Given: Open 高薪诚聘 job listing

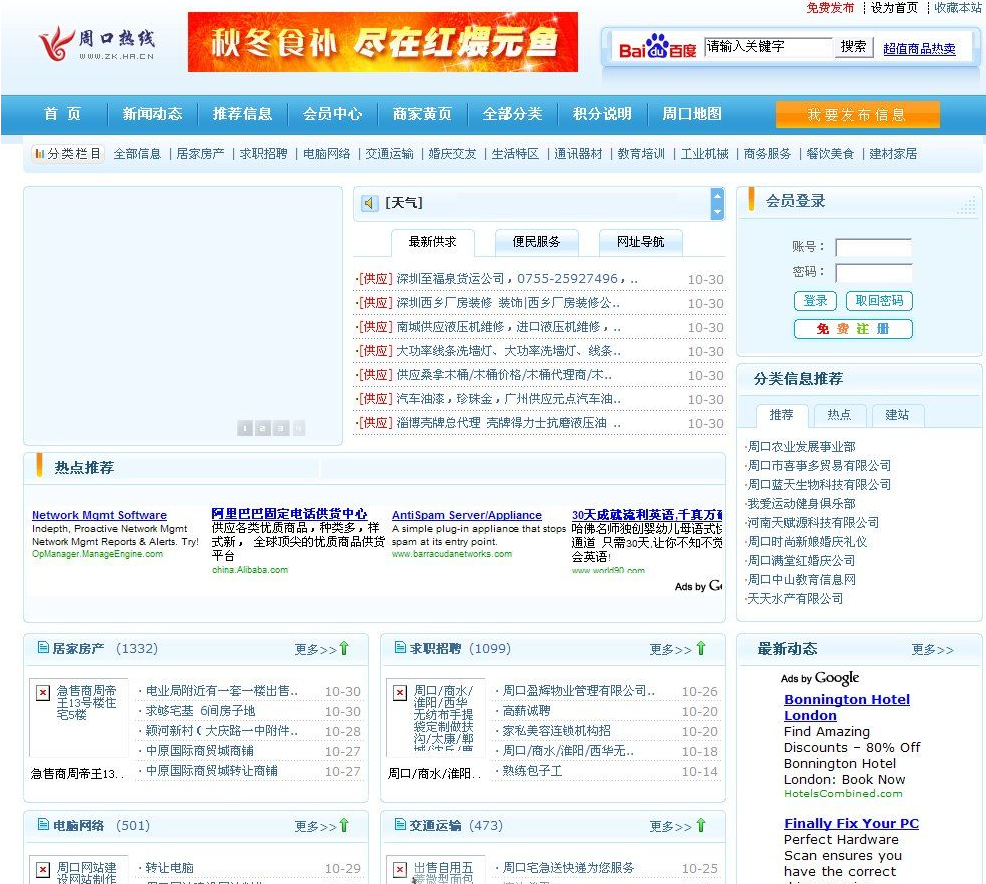Looking at the screenshot, I should pyautogui.click(x=526, y=710).
